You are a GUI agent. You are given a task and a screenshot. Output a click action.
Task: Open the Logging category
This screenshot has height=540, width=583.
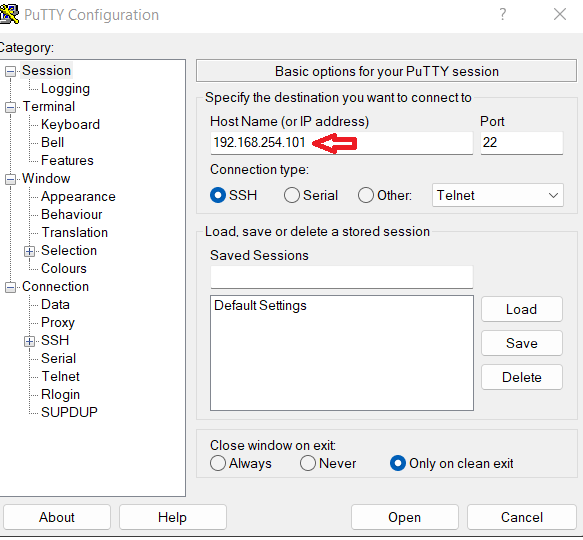coord(65,89)
